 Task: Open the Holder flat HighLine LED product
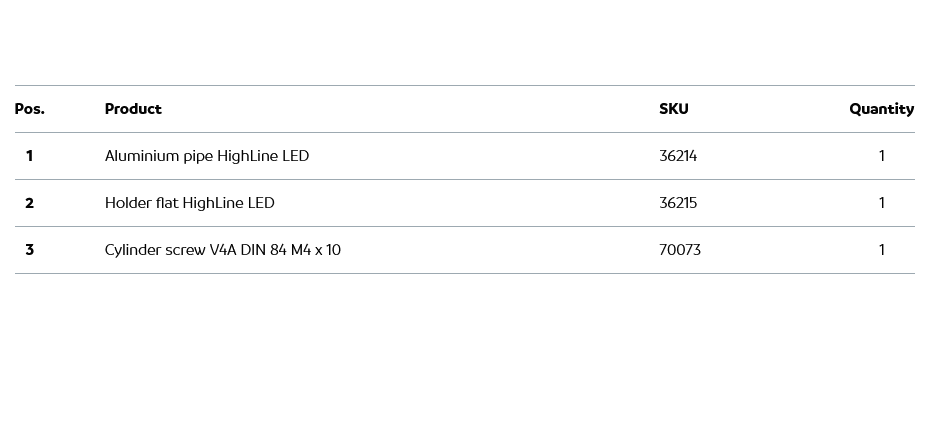coord(189,203)
